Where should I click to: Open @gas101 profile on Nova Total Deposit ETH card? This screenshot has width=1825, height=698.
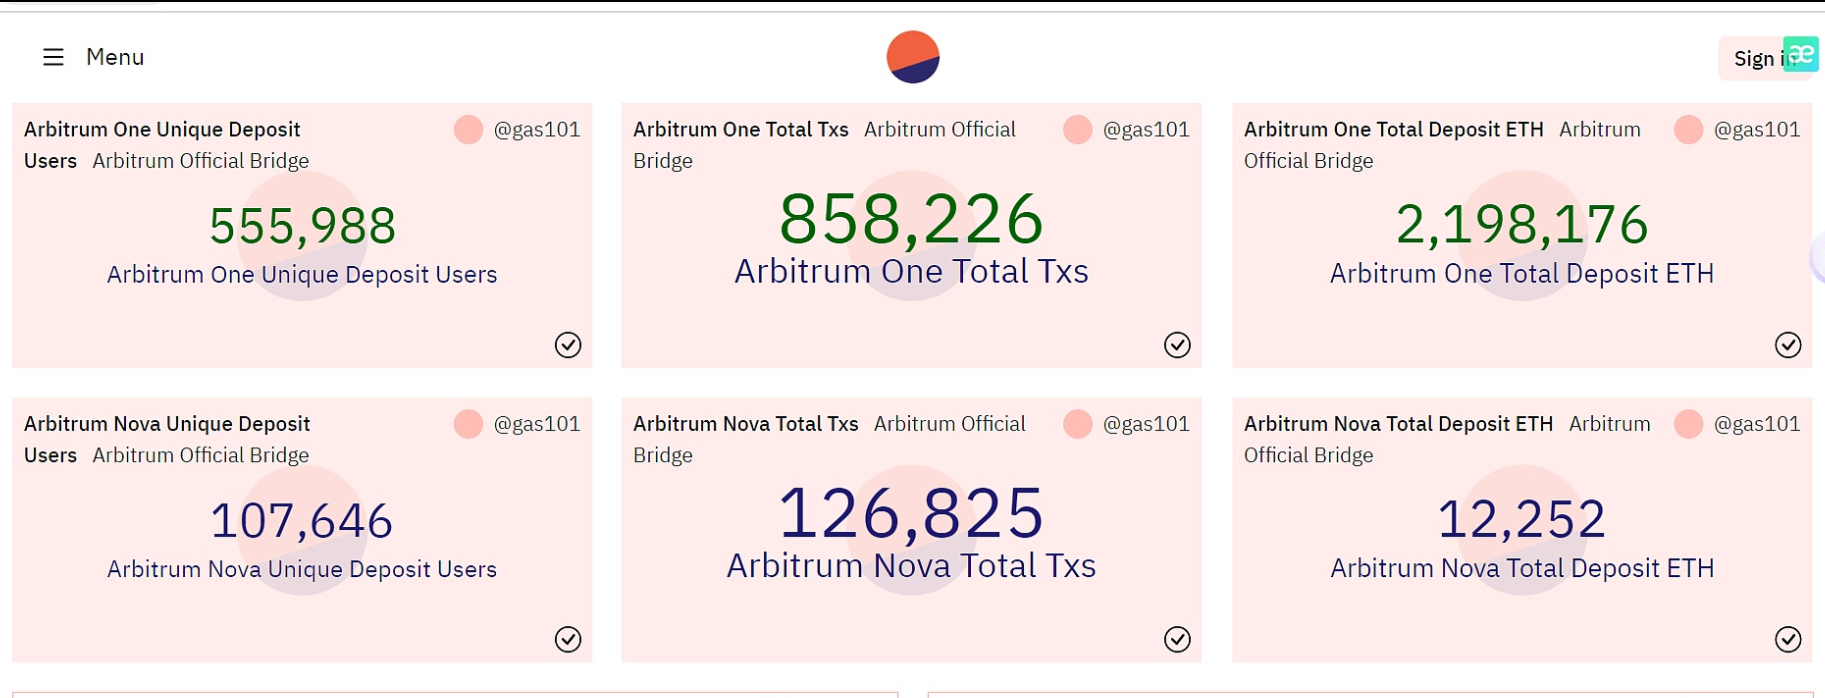pyautogui.click(x=1757, y=424)
